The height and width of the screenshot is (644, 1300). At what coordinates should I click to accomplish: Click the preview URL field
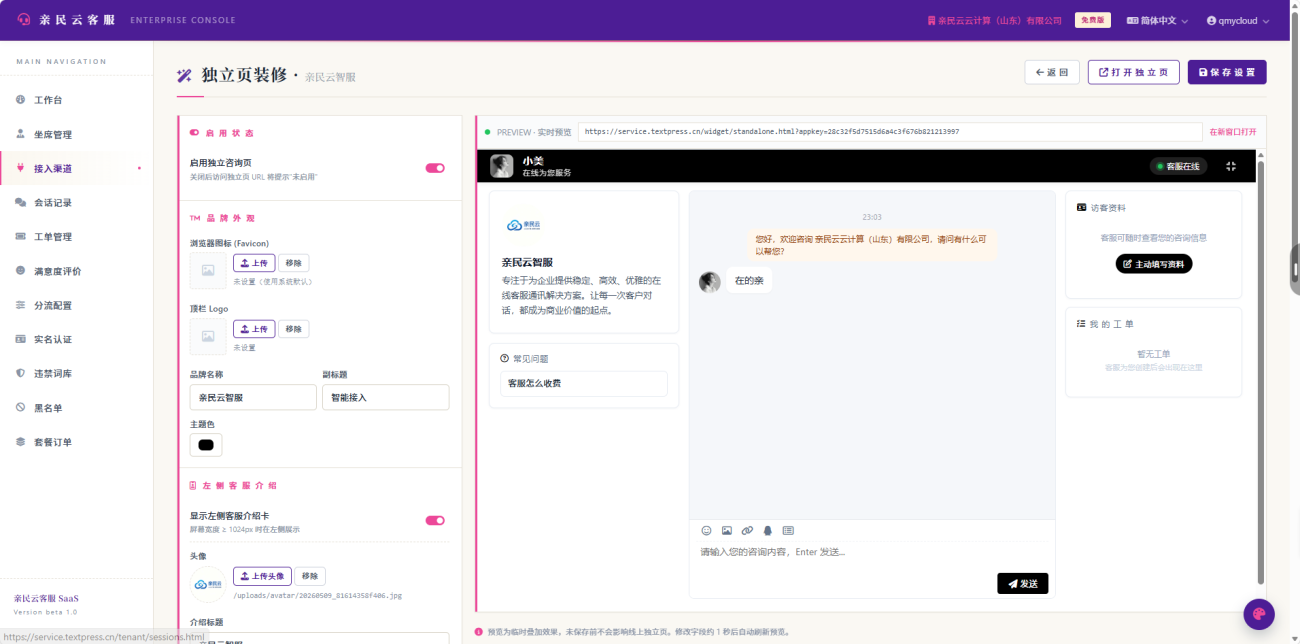(889, 131)
